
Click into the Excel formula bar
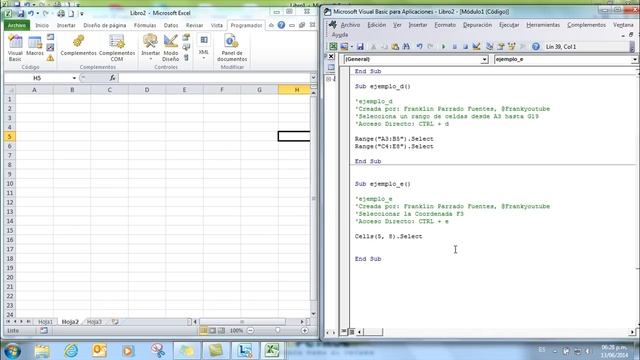coord(214,78)
